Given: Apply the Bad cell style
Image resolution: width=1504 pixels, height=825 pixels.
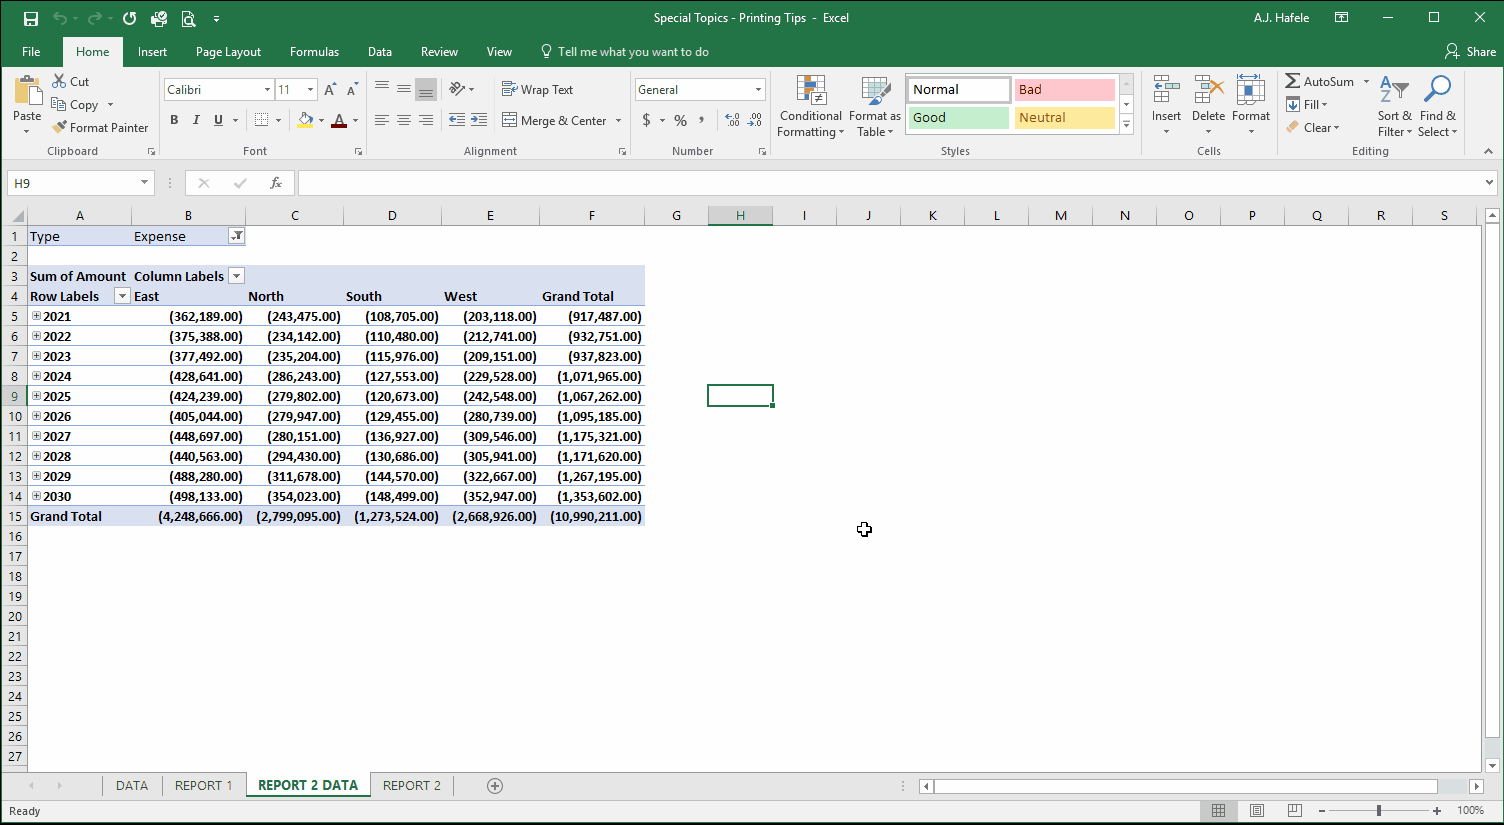Looking at the screenshot, I should 1064,89.
